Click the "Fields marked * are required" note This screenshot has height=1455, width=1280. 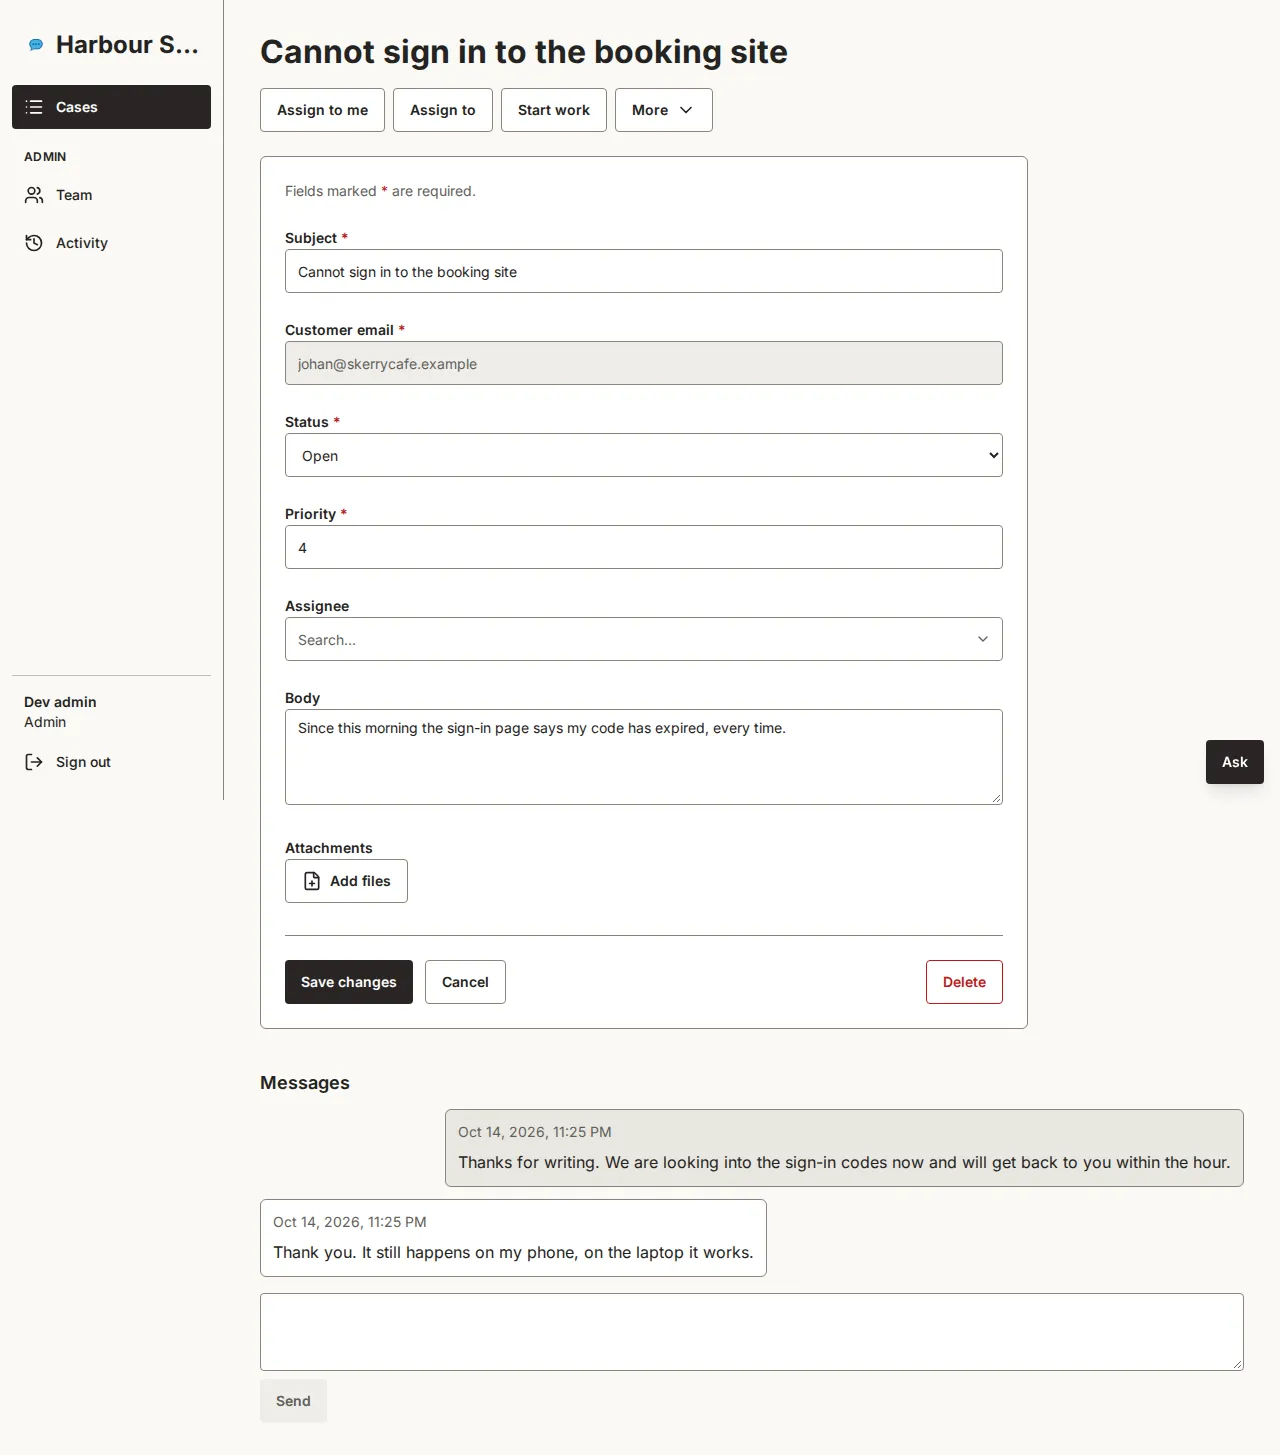380,191
